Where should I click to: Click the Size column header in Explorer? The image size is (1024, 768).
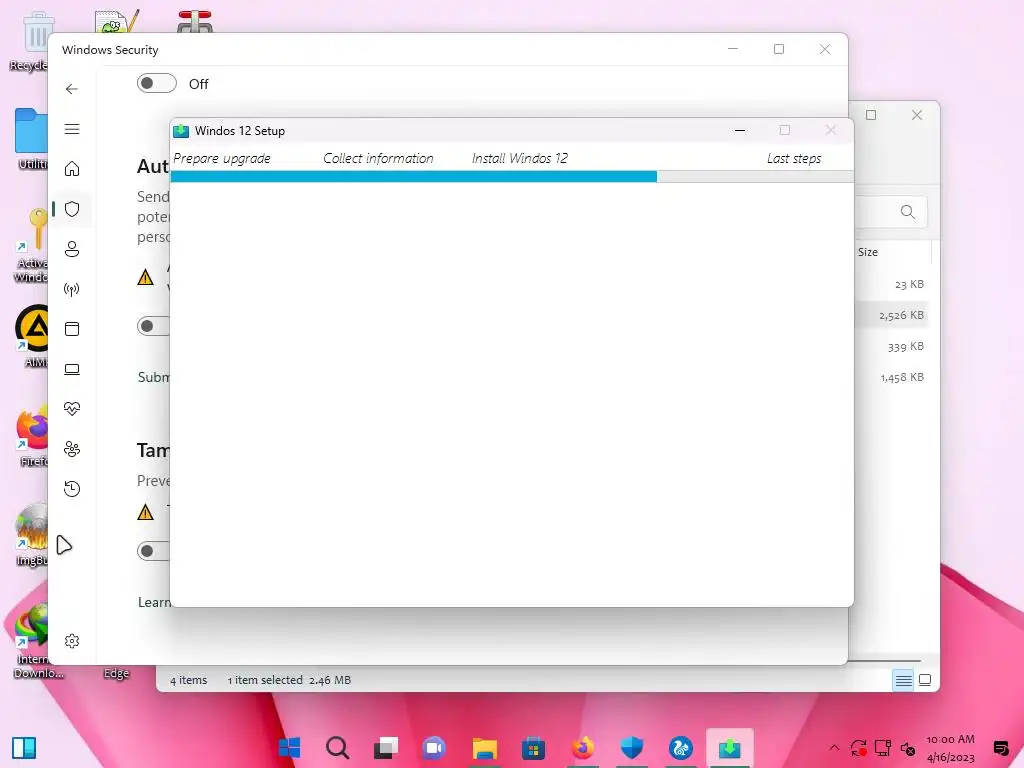(868, 252)
